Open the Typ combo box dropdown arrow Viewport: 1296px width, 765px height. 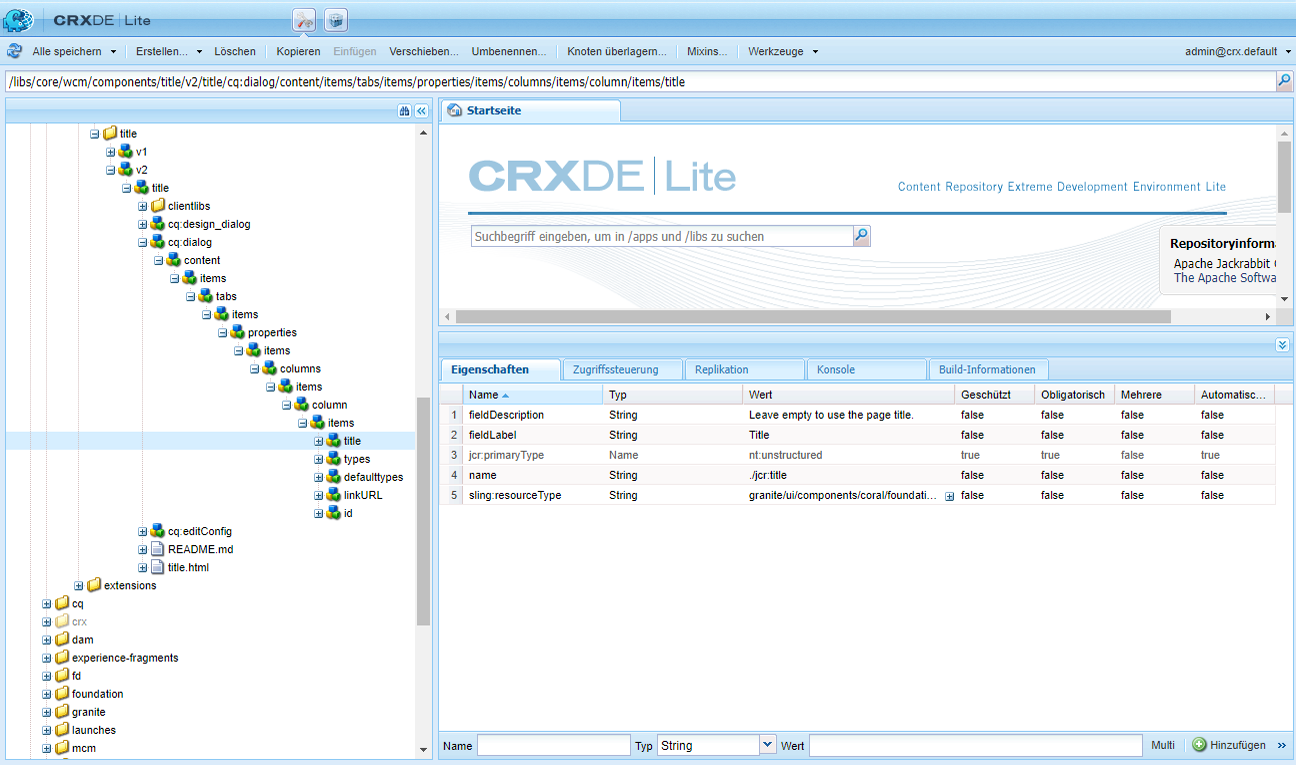point(767,745)
